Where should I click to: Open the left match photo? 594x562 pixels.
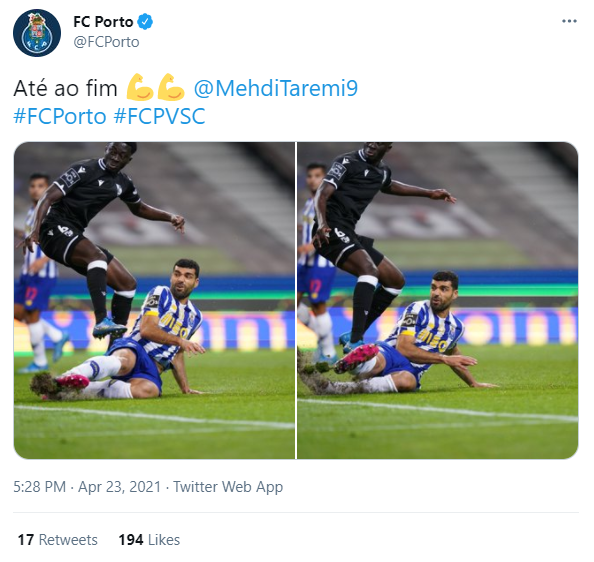pos(154,300)
